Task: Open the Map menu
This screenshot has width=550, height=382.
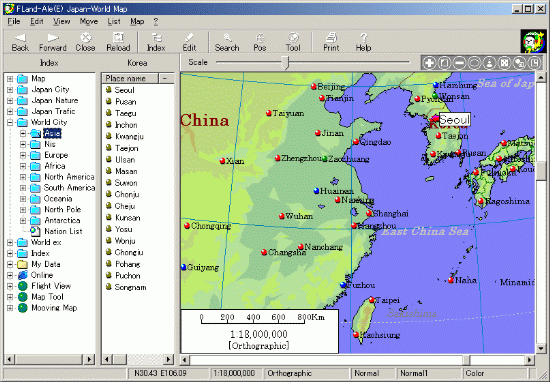Action: click(137, 22)
